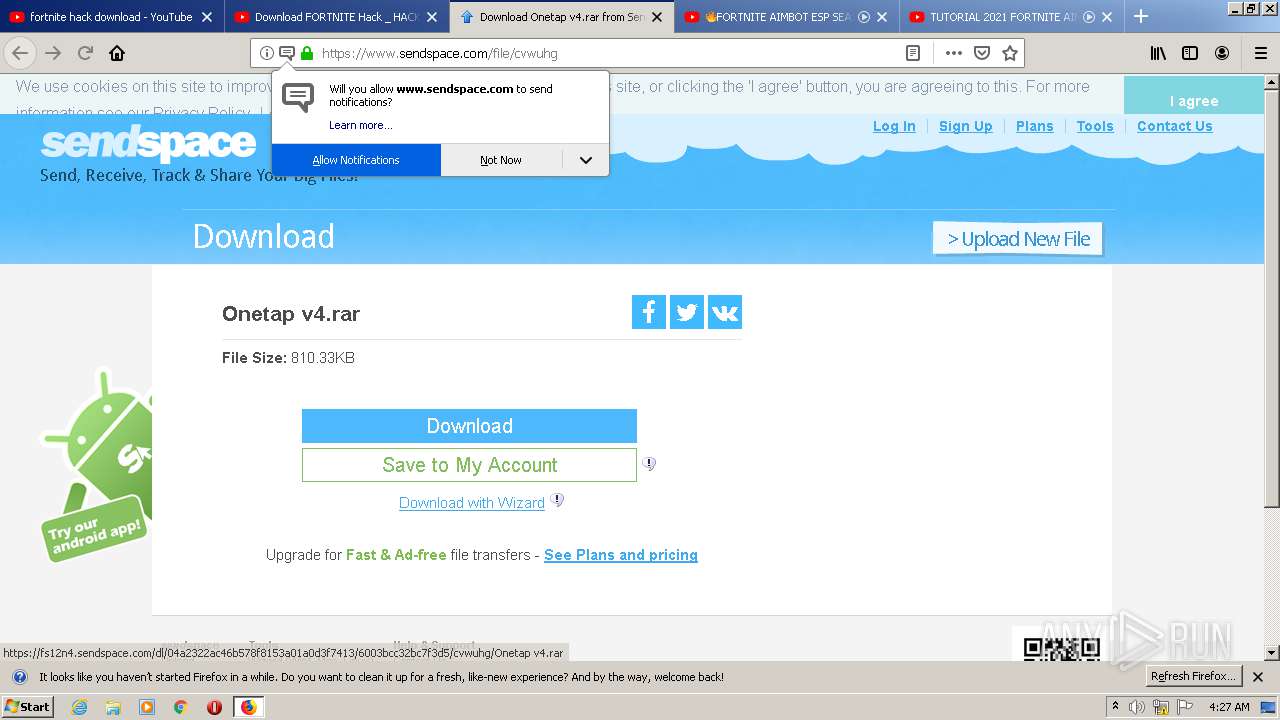Image resolution: width=1280 pixels, height=720 pixels.
Task: Click the URL address field
Action: pos(605,53)
